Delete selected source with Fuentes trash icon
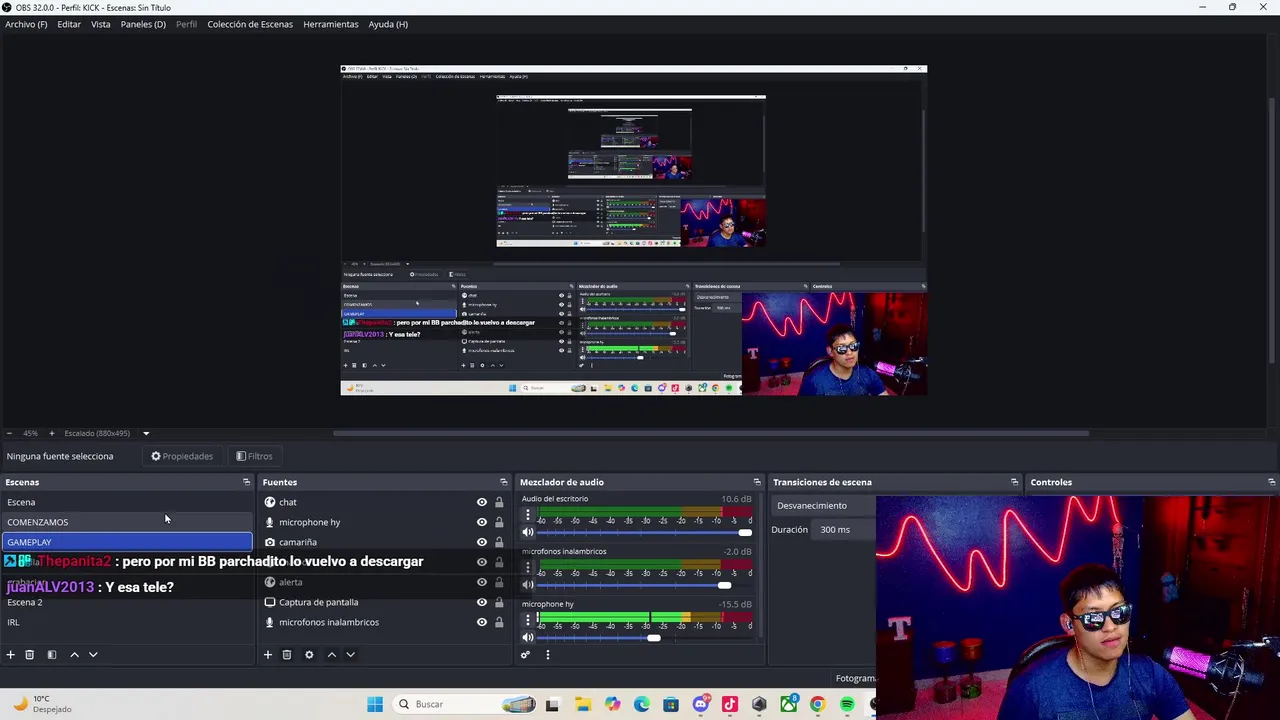Screen dimensions: 1280x720 coord(286,655)
